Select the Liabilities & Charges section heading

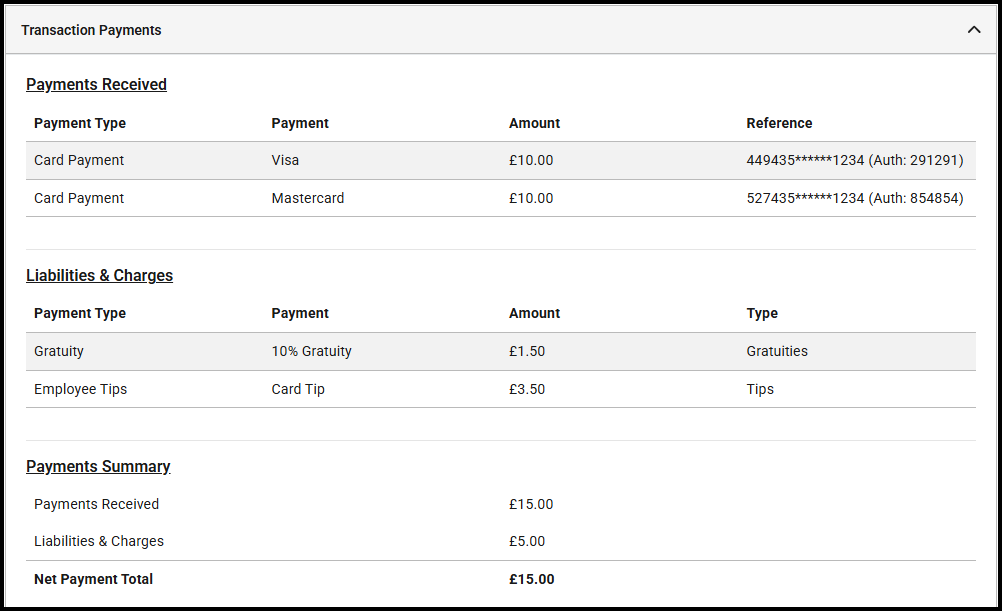(100, 275)
